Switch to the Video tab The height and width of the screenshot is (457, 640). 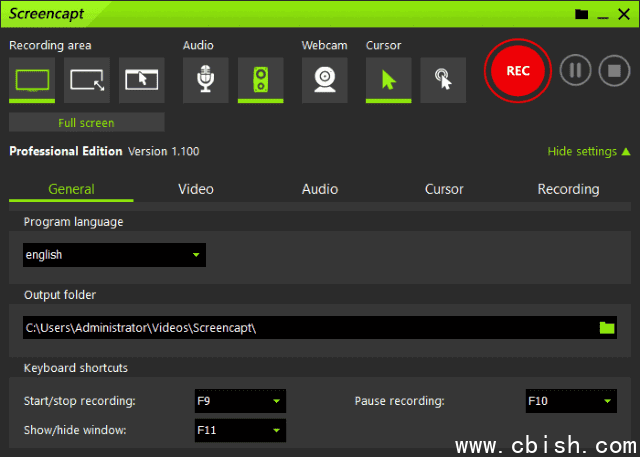coord(196,189)
